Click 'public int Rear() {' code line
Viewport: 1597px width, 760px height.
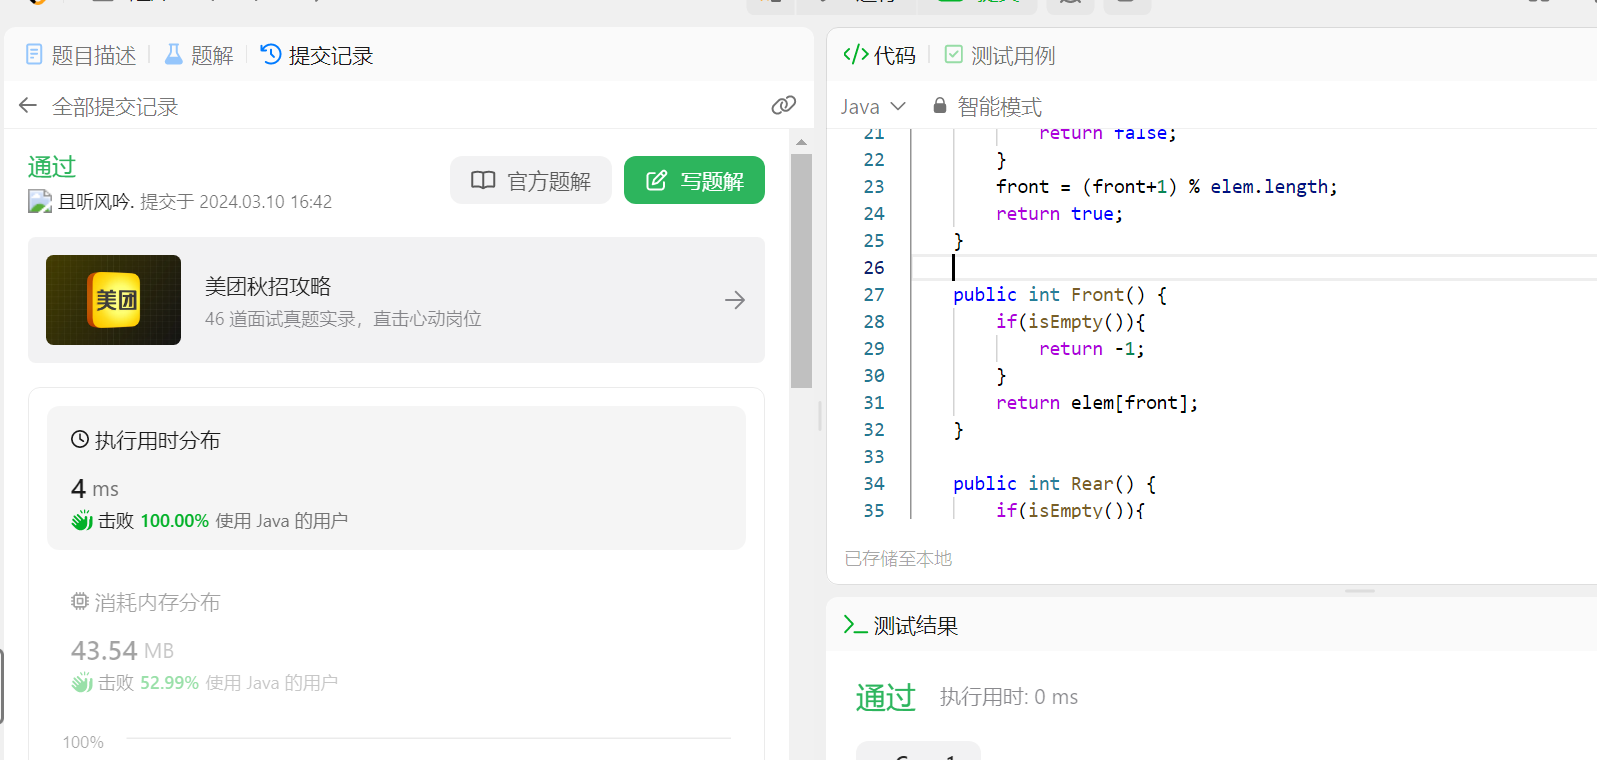point(1054,483)
